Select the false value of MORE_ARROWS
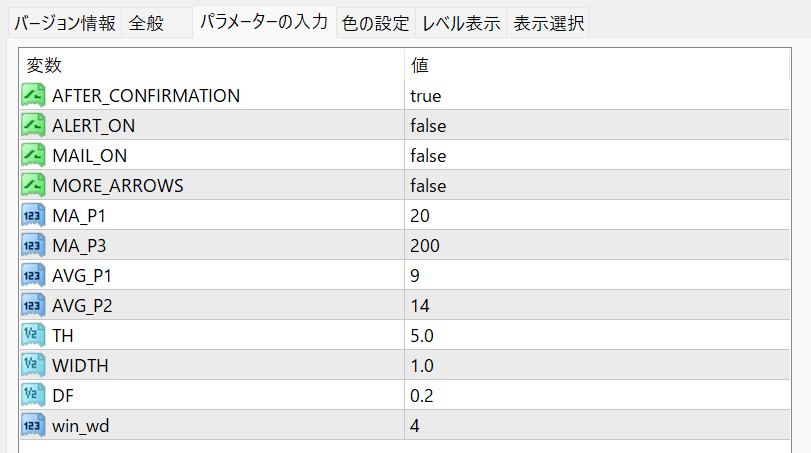The width and height of the screenshot is (811, 453). [x=428, y=186]
